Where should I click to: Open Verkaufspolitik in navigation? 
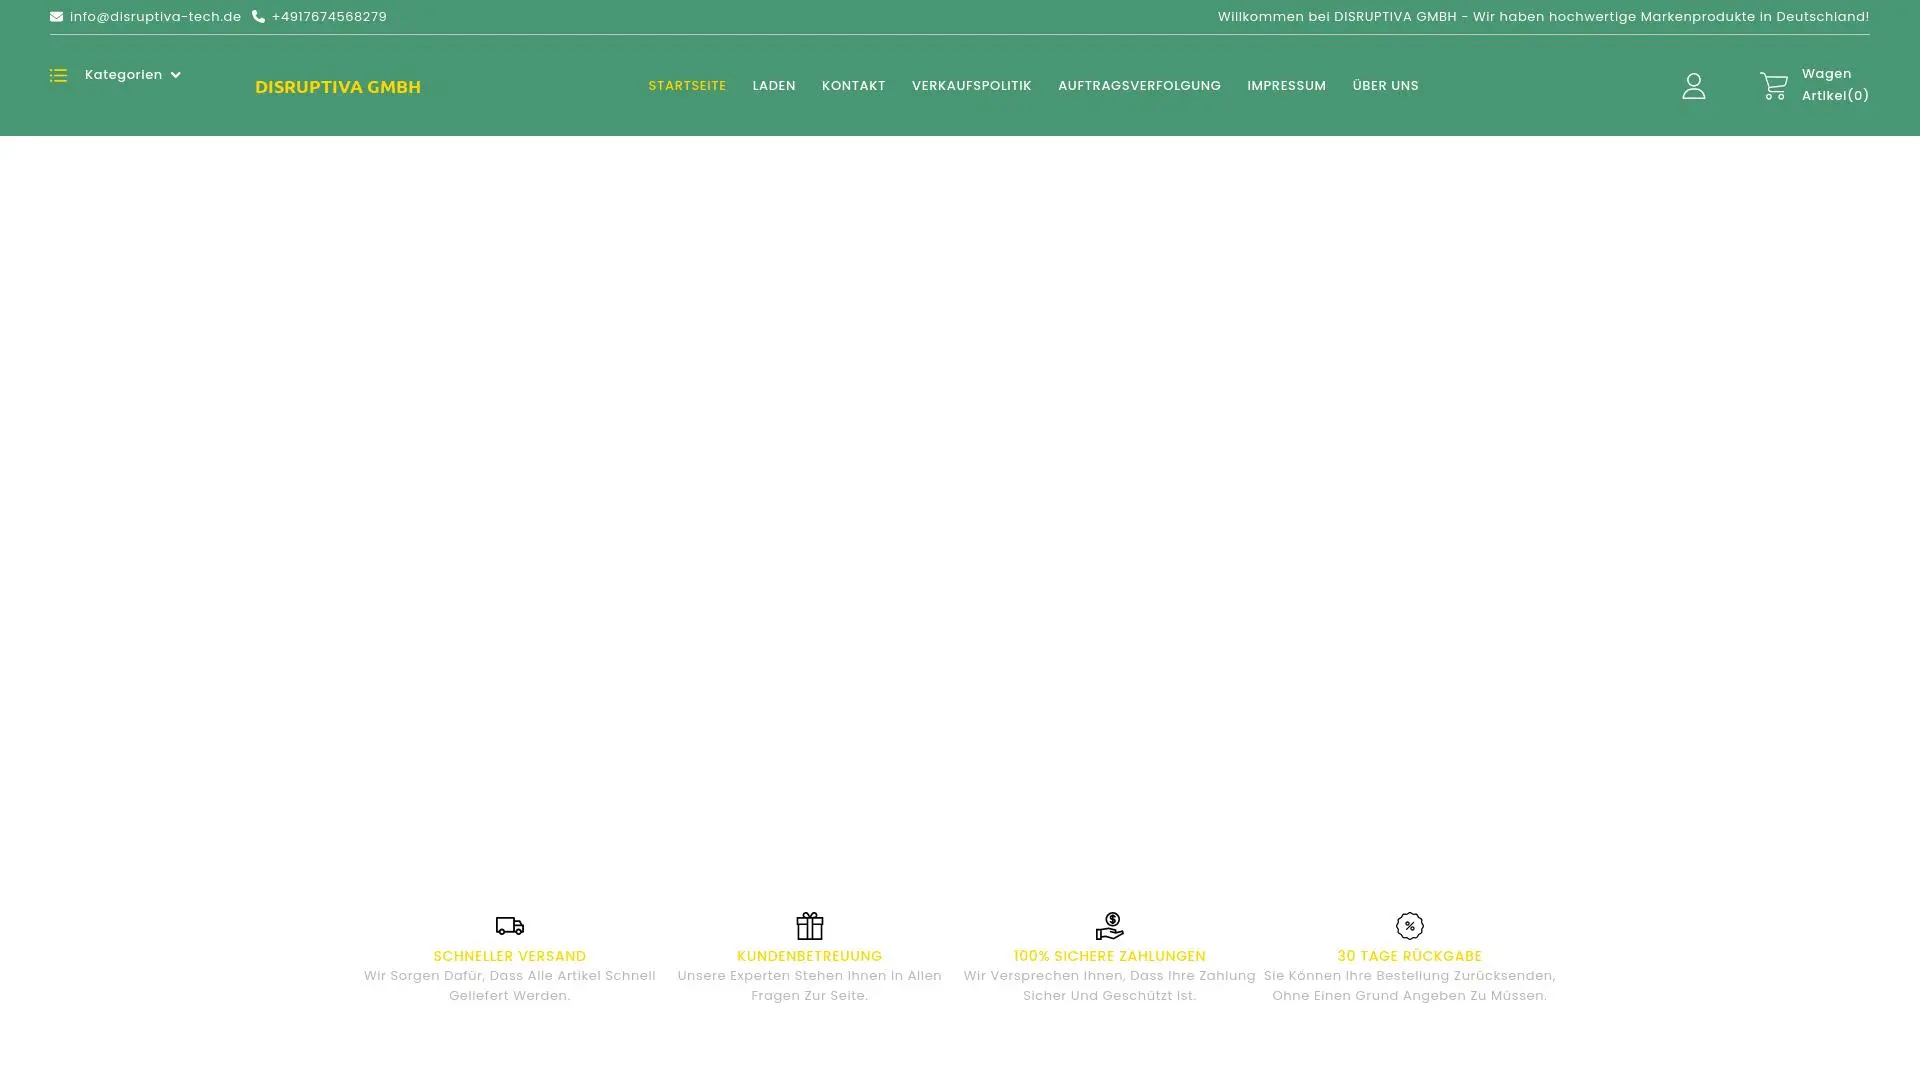pos(971,86)
